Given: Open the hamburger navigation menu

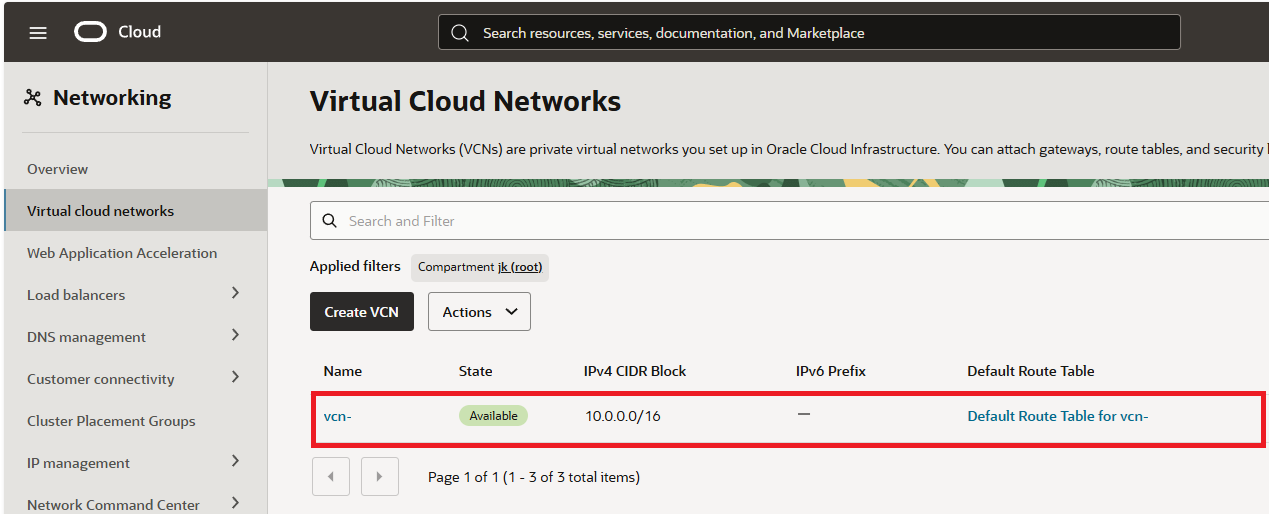Looking at the screenshot, I should coord(38,33).
